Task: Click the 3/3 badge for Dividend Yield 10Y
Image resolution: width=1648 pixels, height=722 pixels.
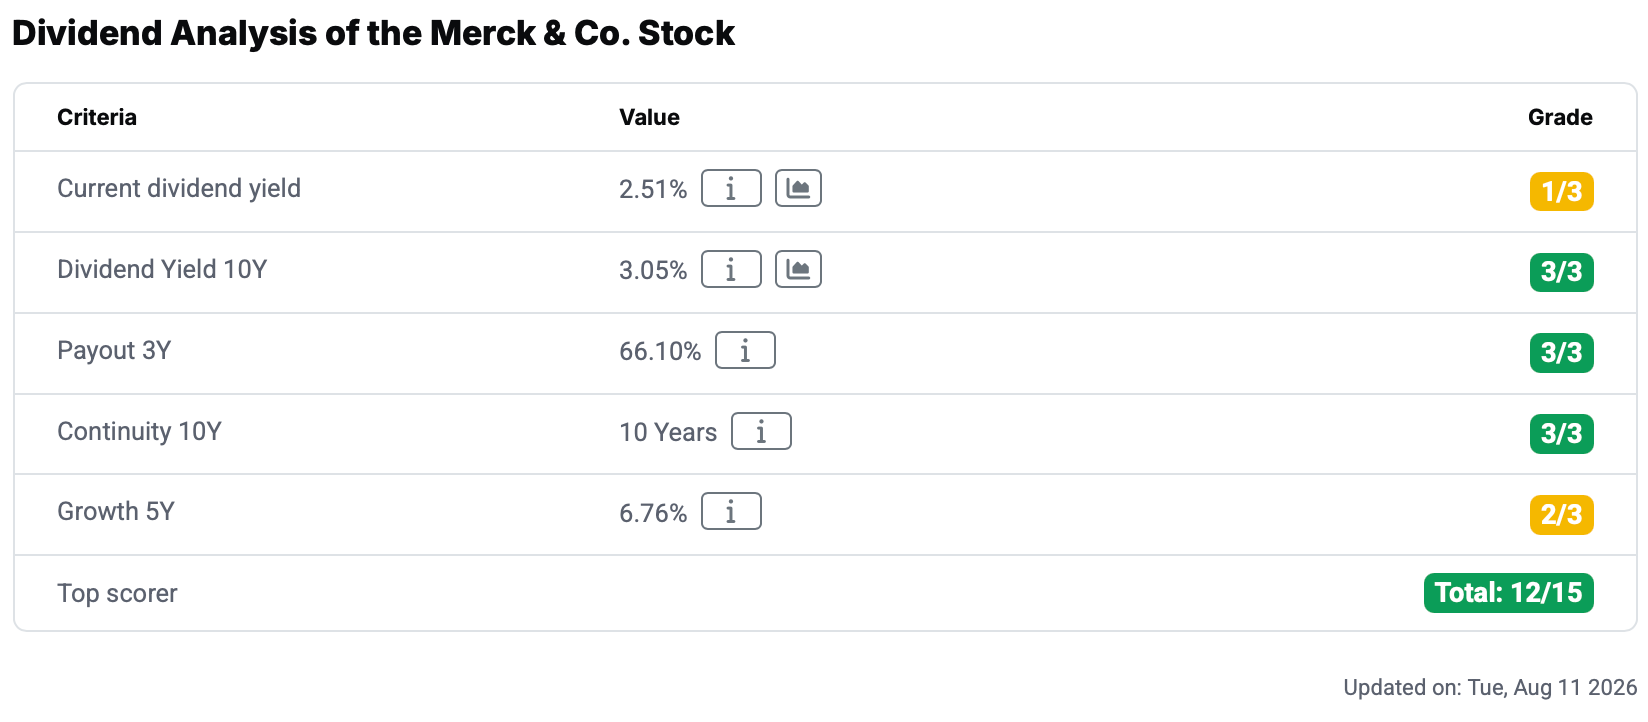Action: coord(1561,272)
